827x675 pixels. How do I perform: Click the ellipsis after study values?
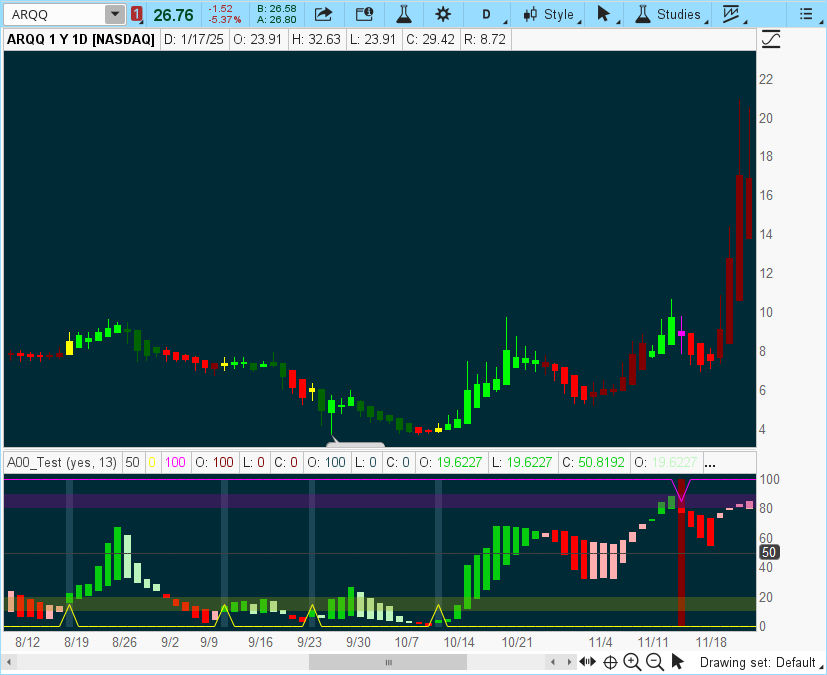[x=710, y=464]
